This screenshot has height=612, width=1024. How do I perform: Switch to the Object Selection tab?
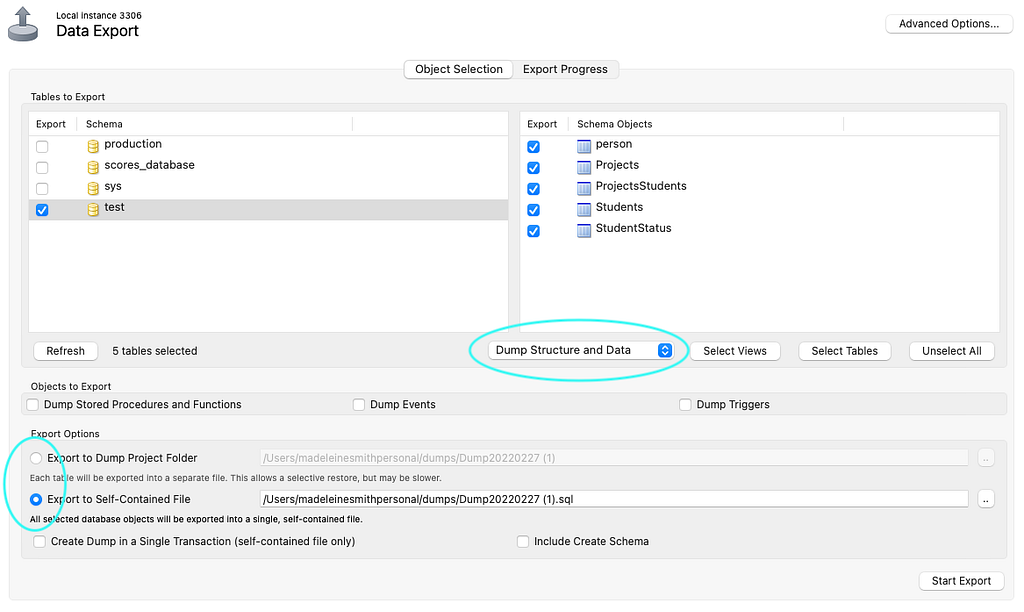click(458, 69)
